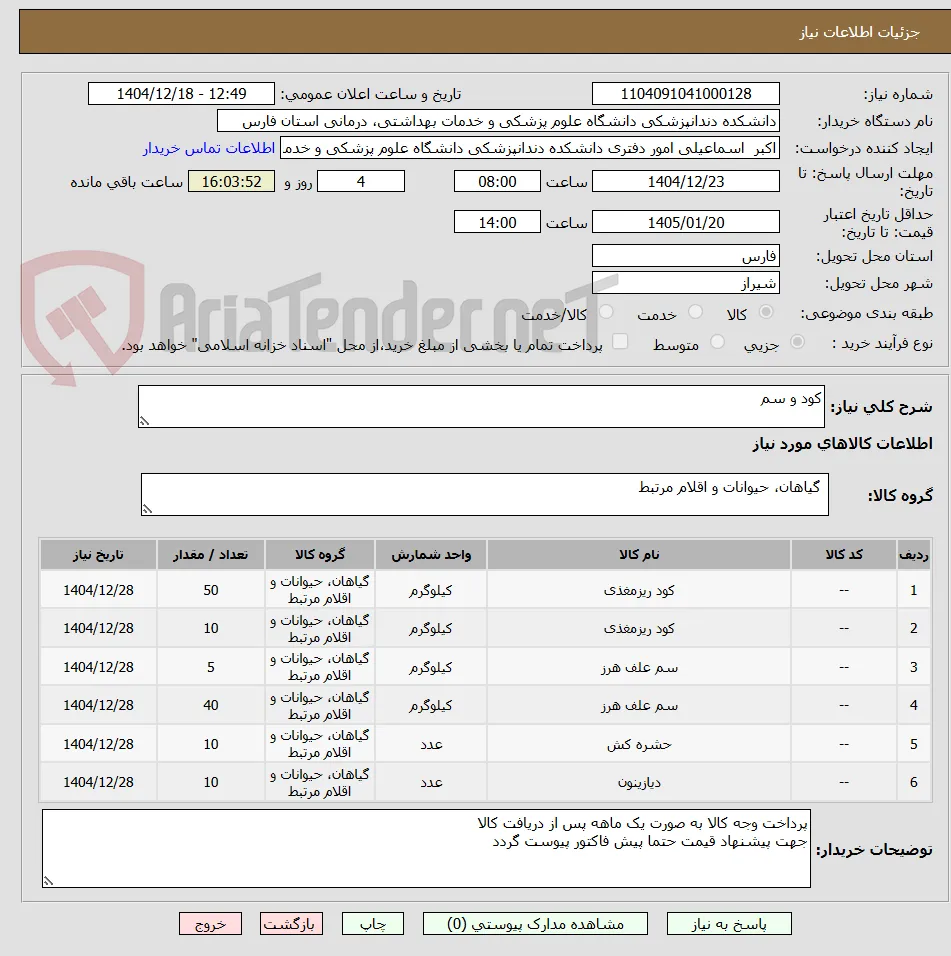Click the پاسخ به نیاز button
This screenshot has height=956, width=951.
(x=729, y=924)
